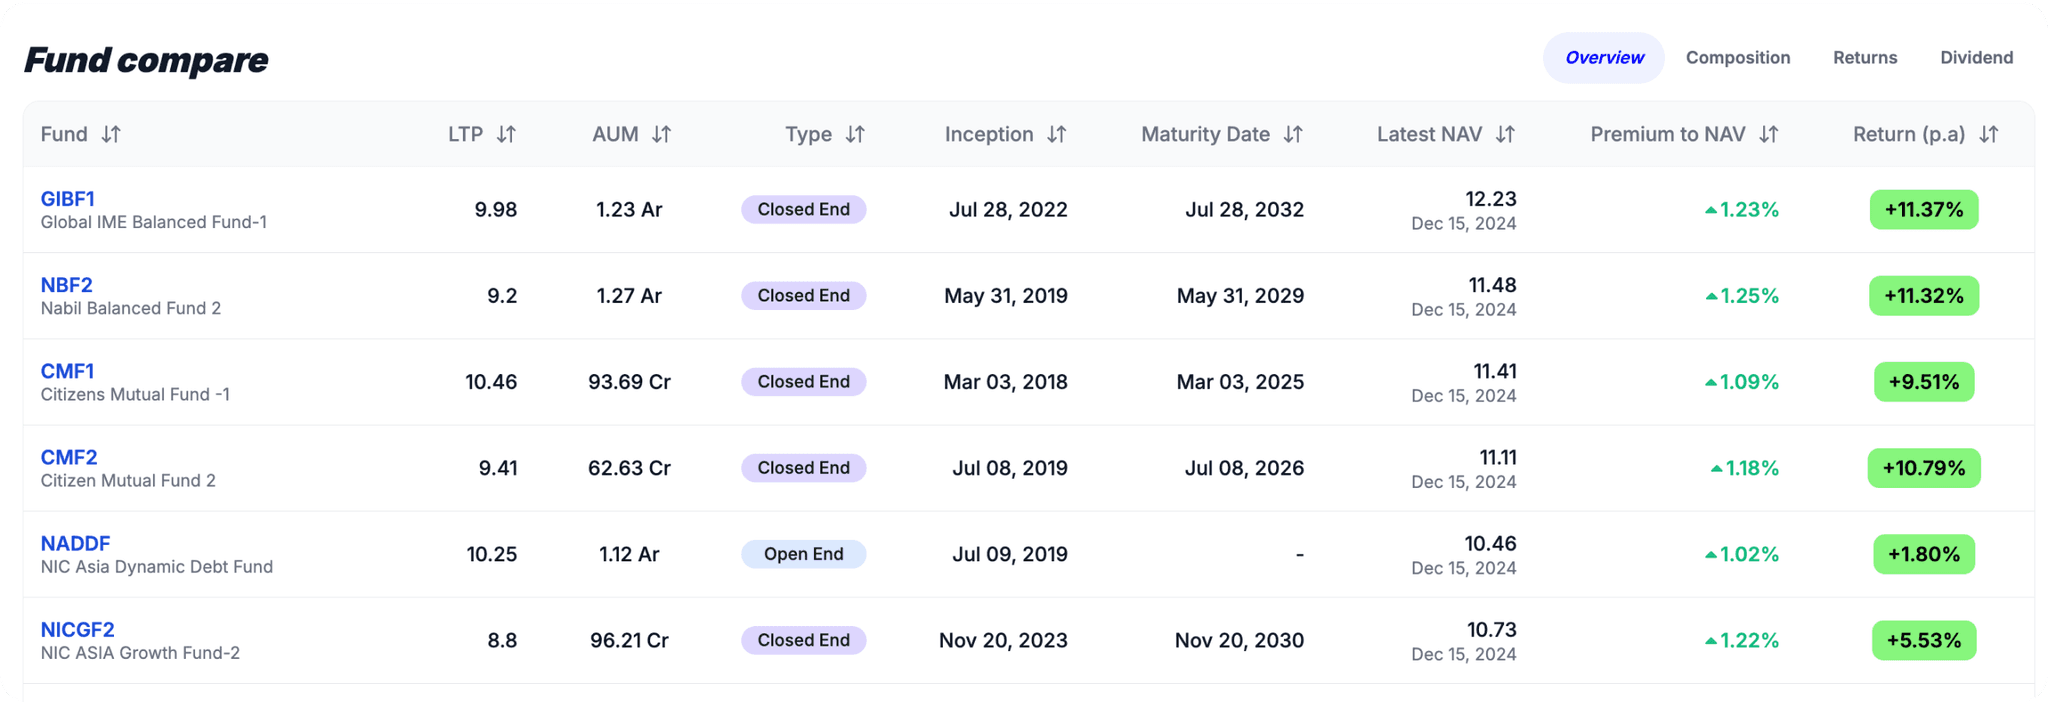Click the Closed End badge for NICGF2
The width and height of the screenshot is (2048, 702).
pos(803,640)
